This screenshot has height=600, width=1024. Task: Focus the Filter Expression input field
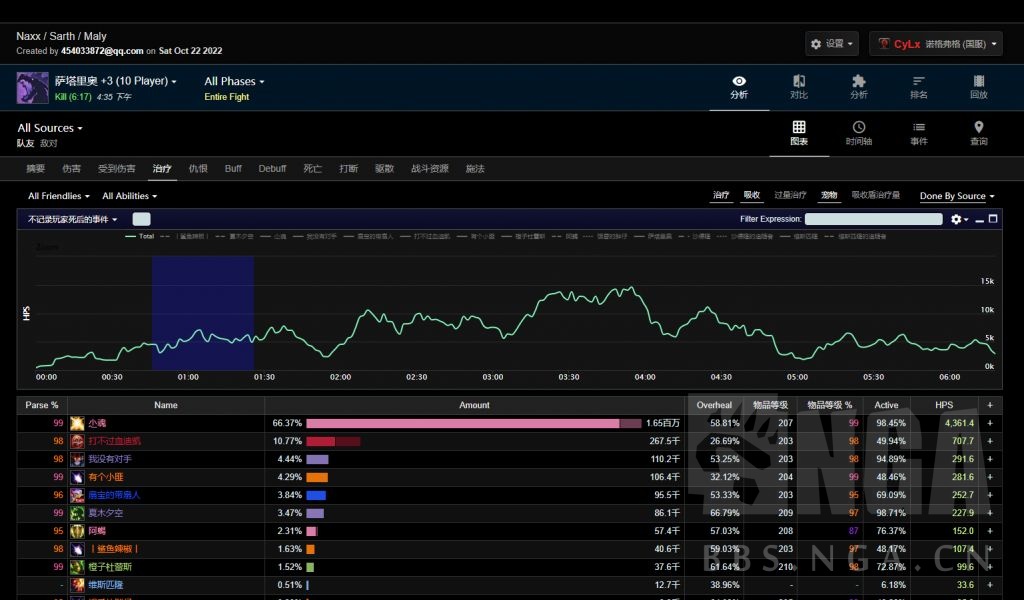tap(874, 219)
